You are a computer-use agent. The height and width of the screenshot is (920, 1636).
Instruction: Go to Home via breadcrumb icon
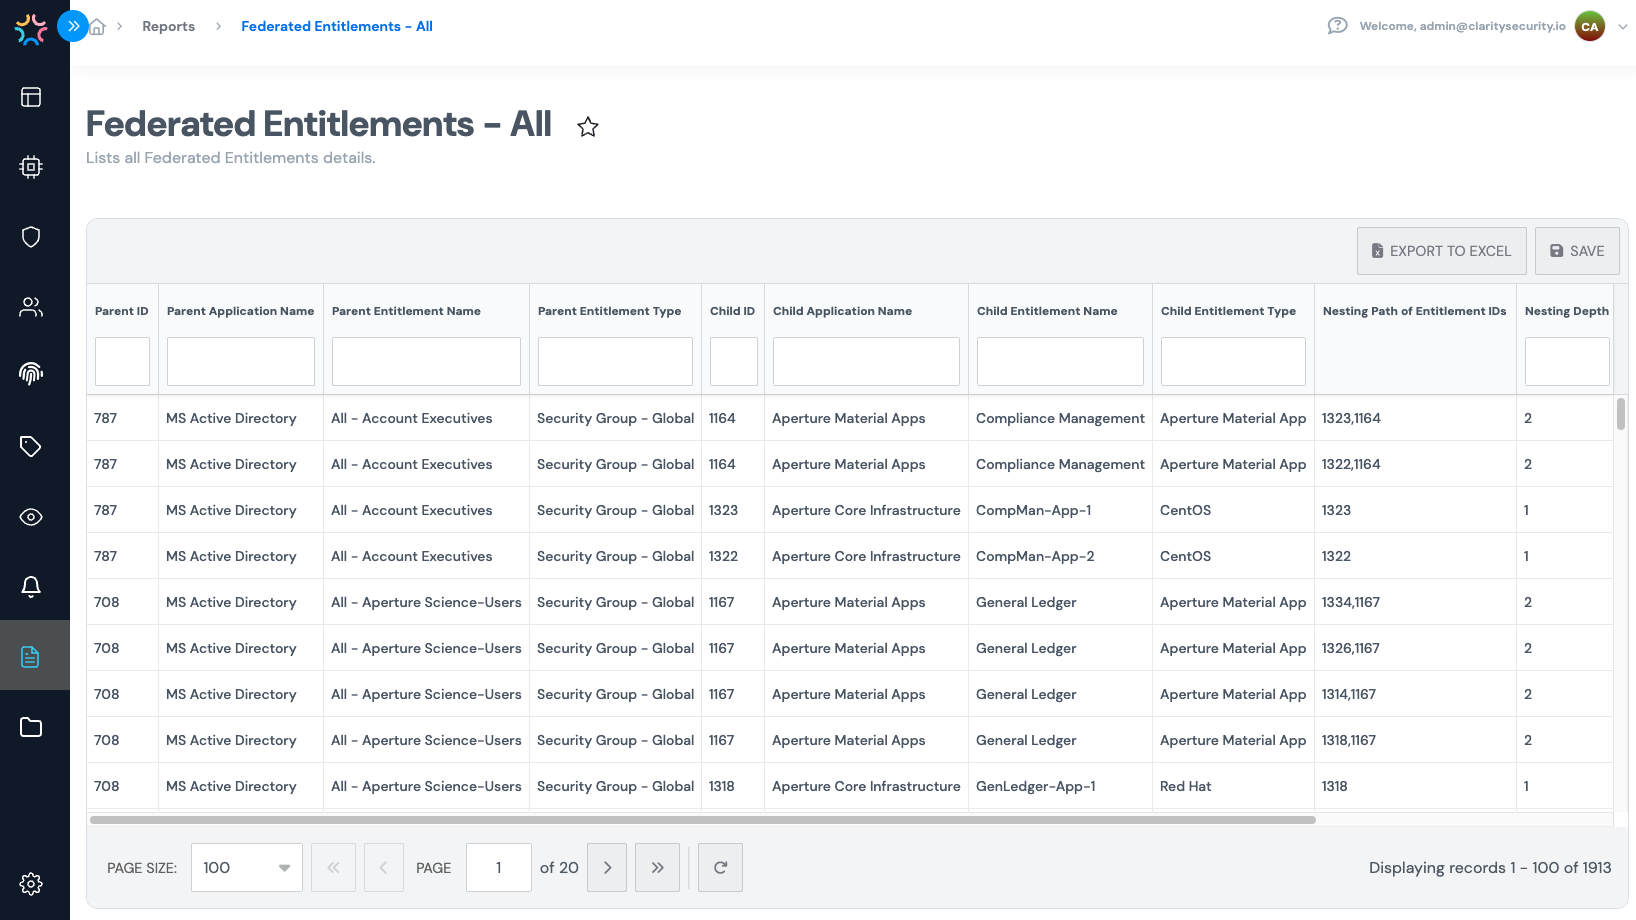[98, 27]
